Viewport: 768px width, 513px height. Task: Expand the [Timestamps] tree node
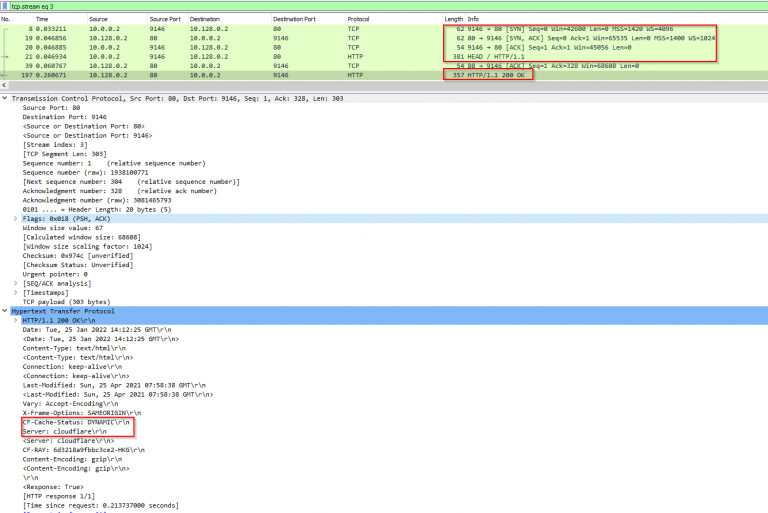coord(15,291)
